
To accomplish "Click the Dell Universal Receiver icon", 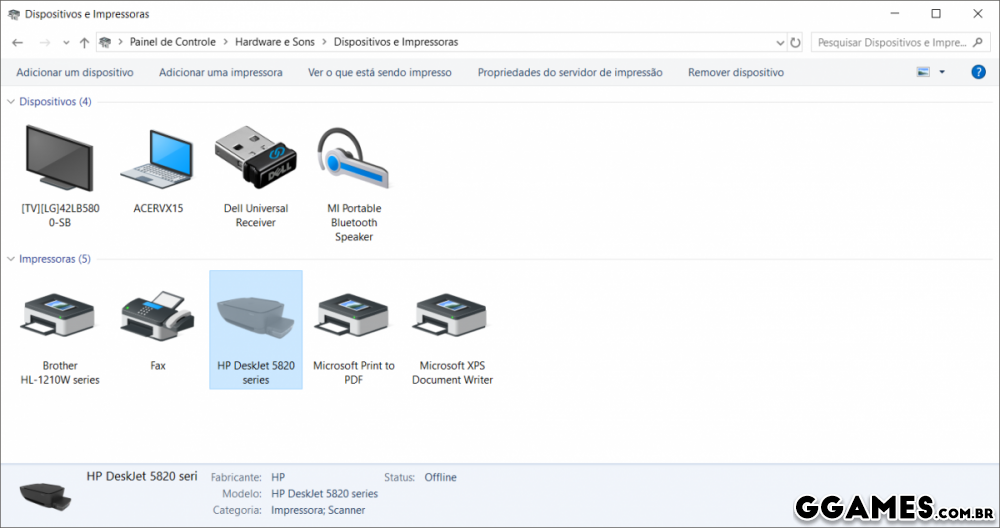I will click(x=255, y=160).
